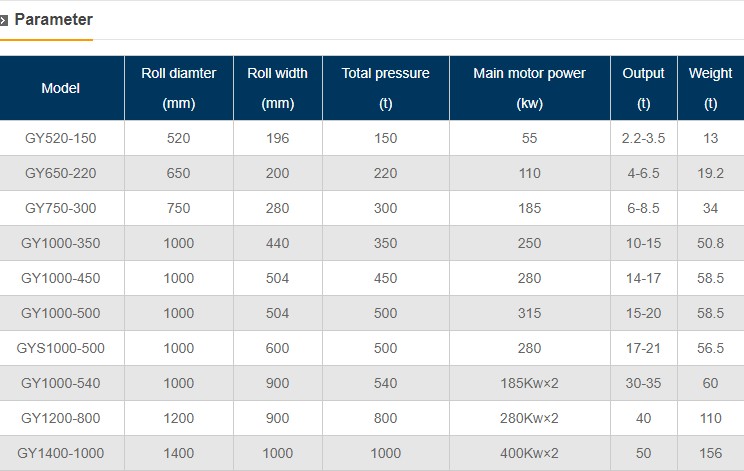Click weight 34 value
The image size is (744, 471).
point(710,208)
